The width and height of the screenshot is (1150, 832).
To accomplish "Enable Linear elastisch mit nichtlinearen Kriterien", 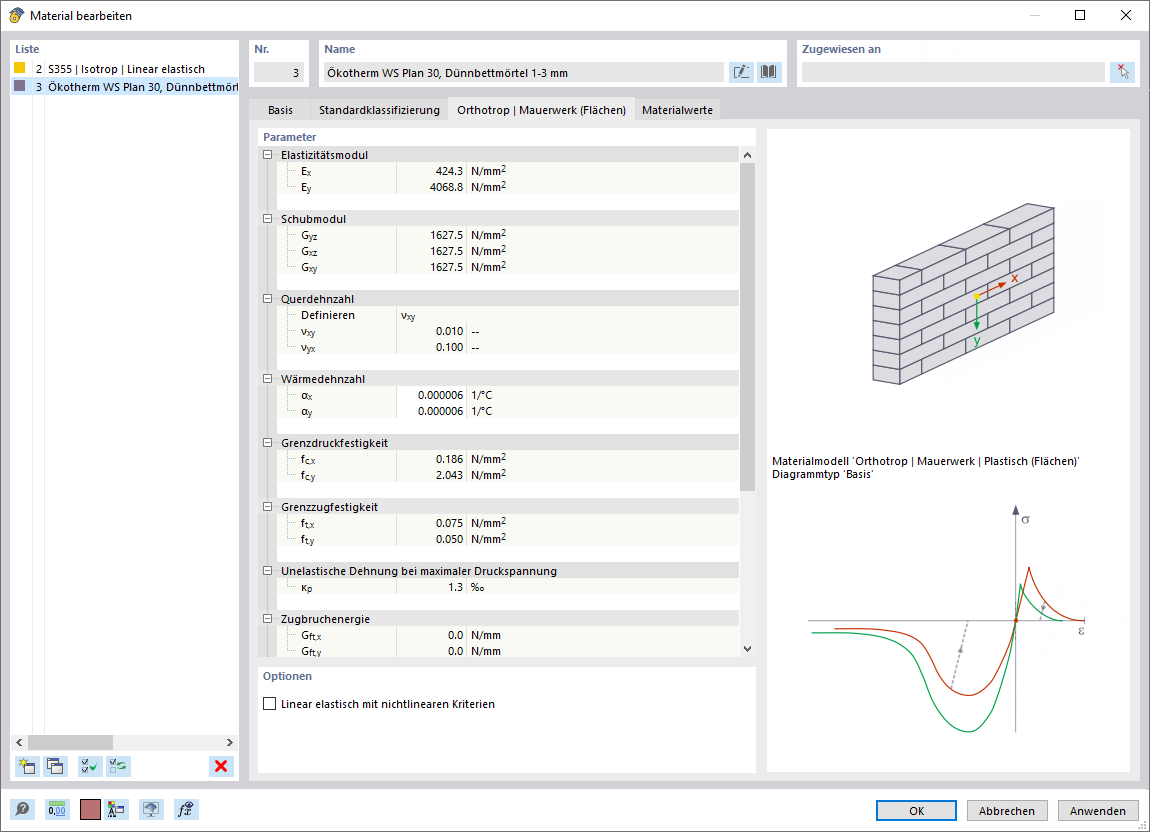I will (270, 704).
